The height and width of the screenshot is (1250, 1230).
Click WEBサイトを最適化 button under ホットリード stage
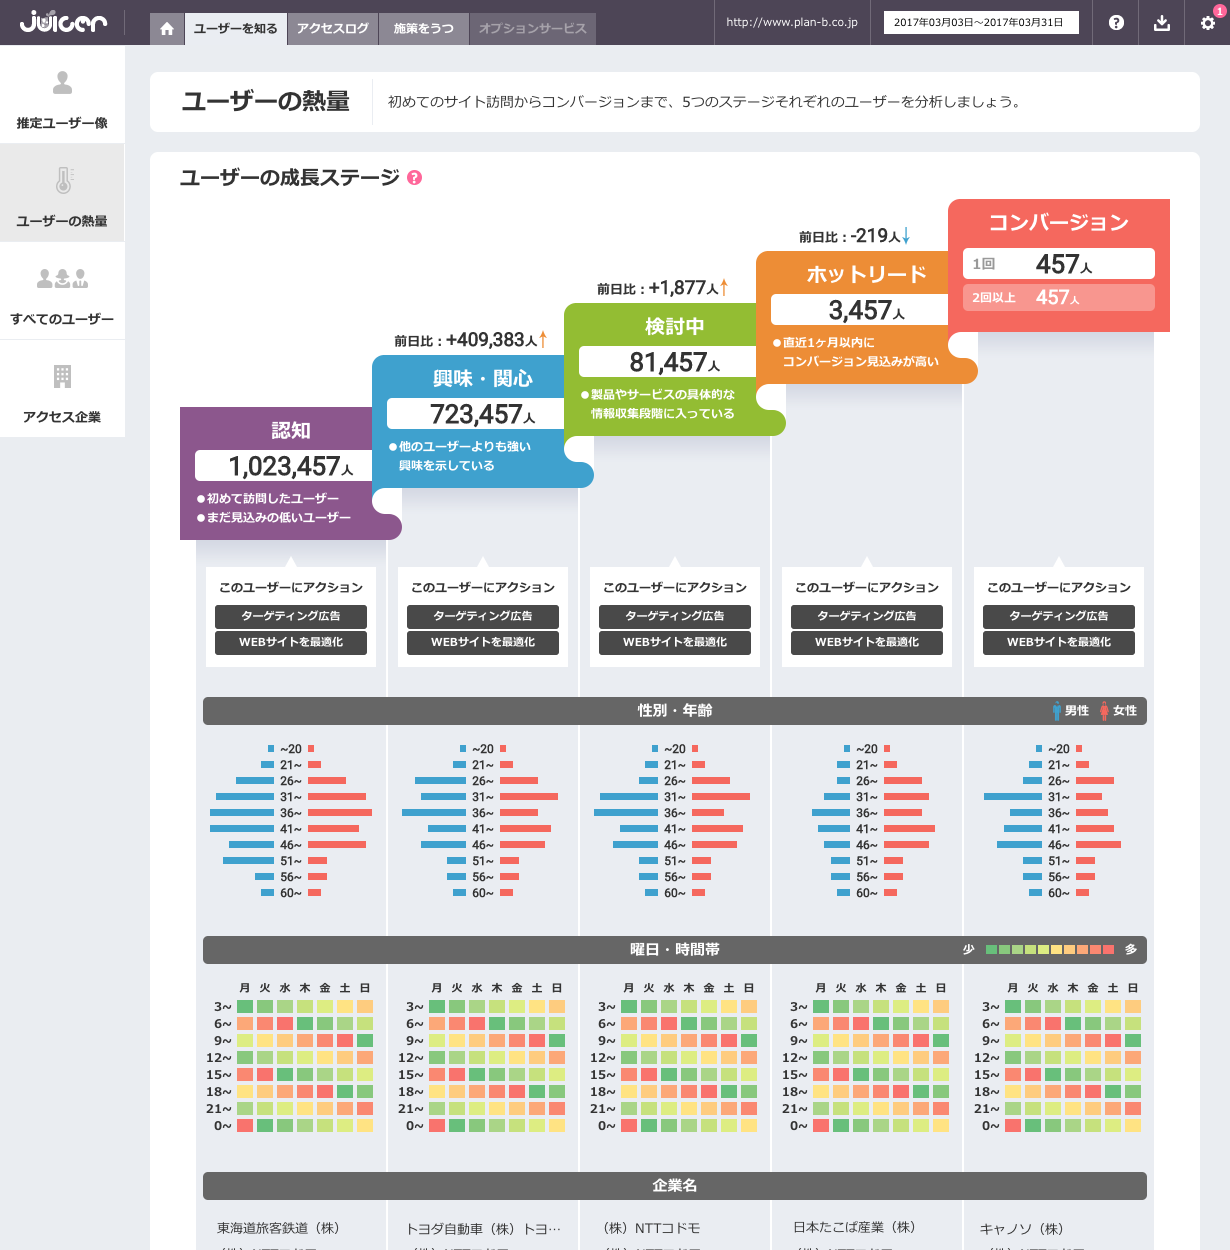867,642
